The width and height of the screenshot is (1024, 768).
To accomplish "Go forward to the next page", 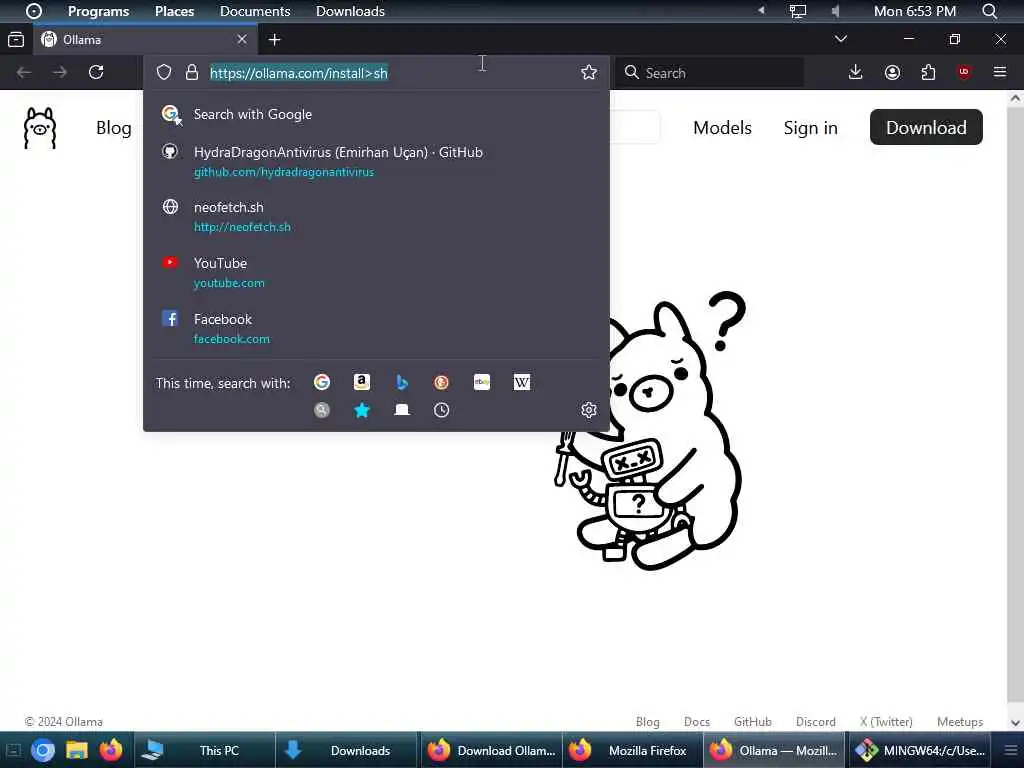I will point(60,72).
